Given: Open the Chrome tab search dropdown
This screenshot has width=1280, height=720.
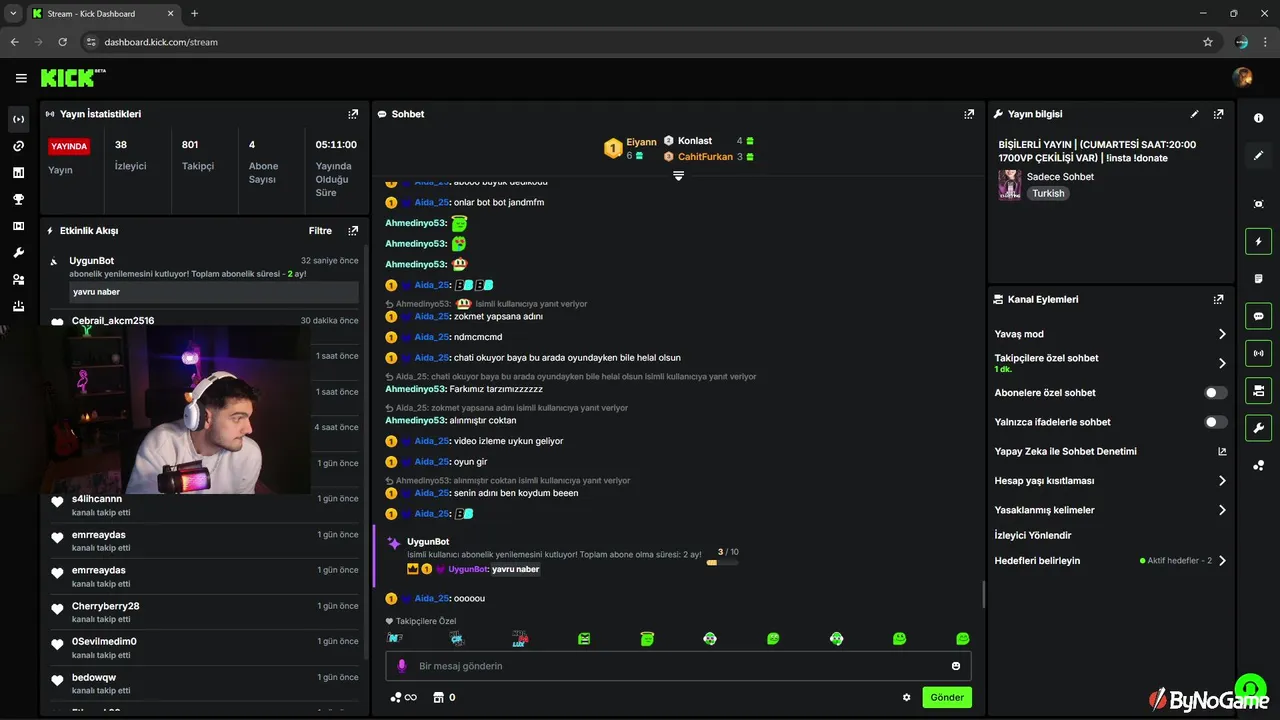Looking at the screenshot, I should click(x=13, y=13).
